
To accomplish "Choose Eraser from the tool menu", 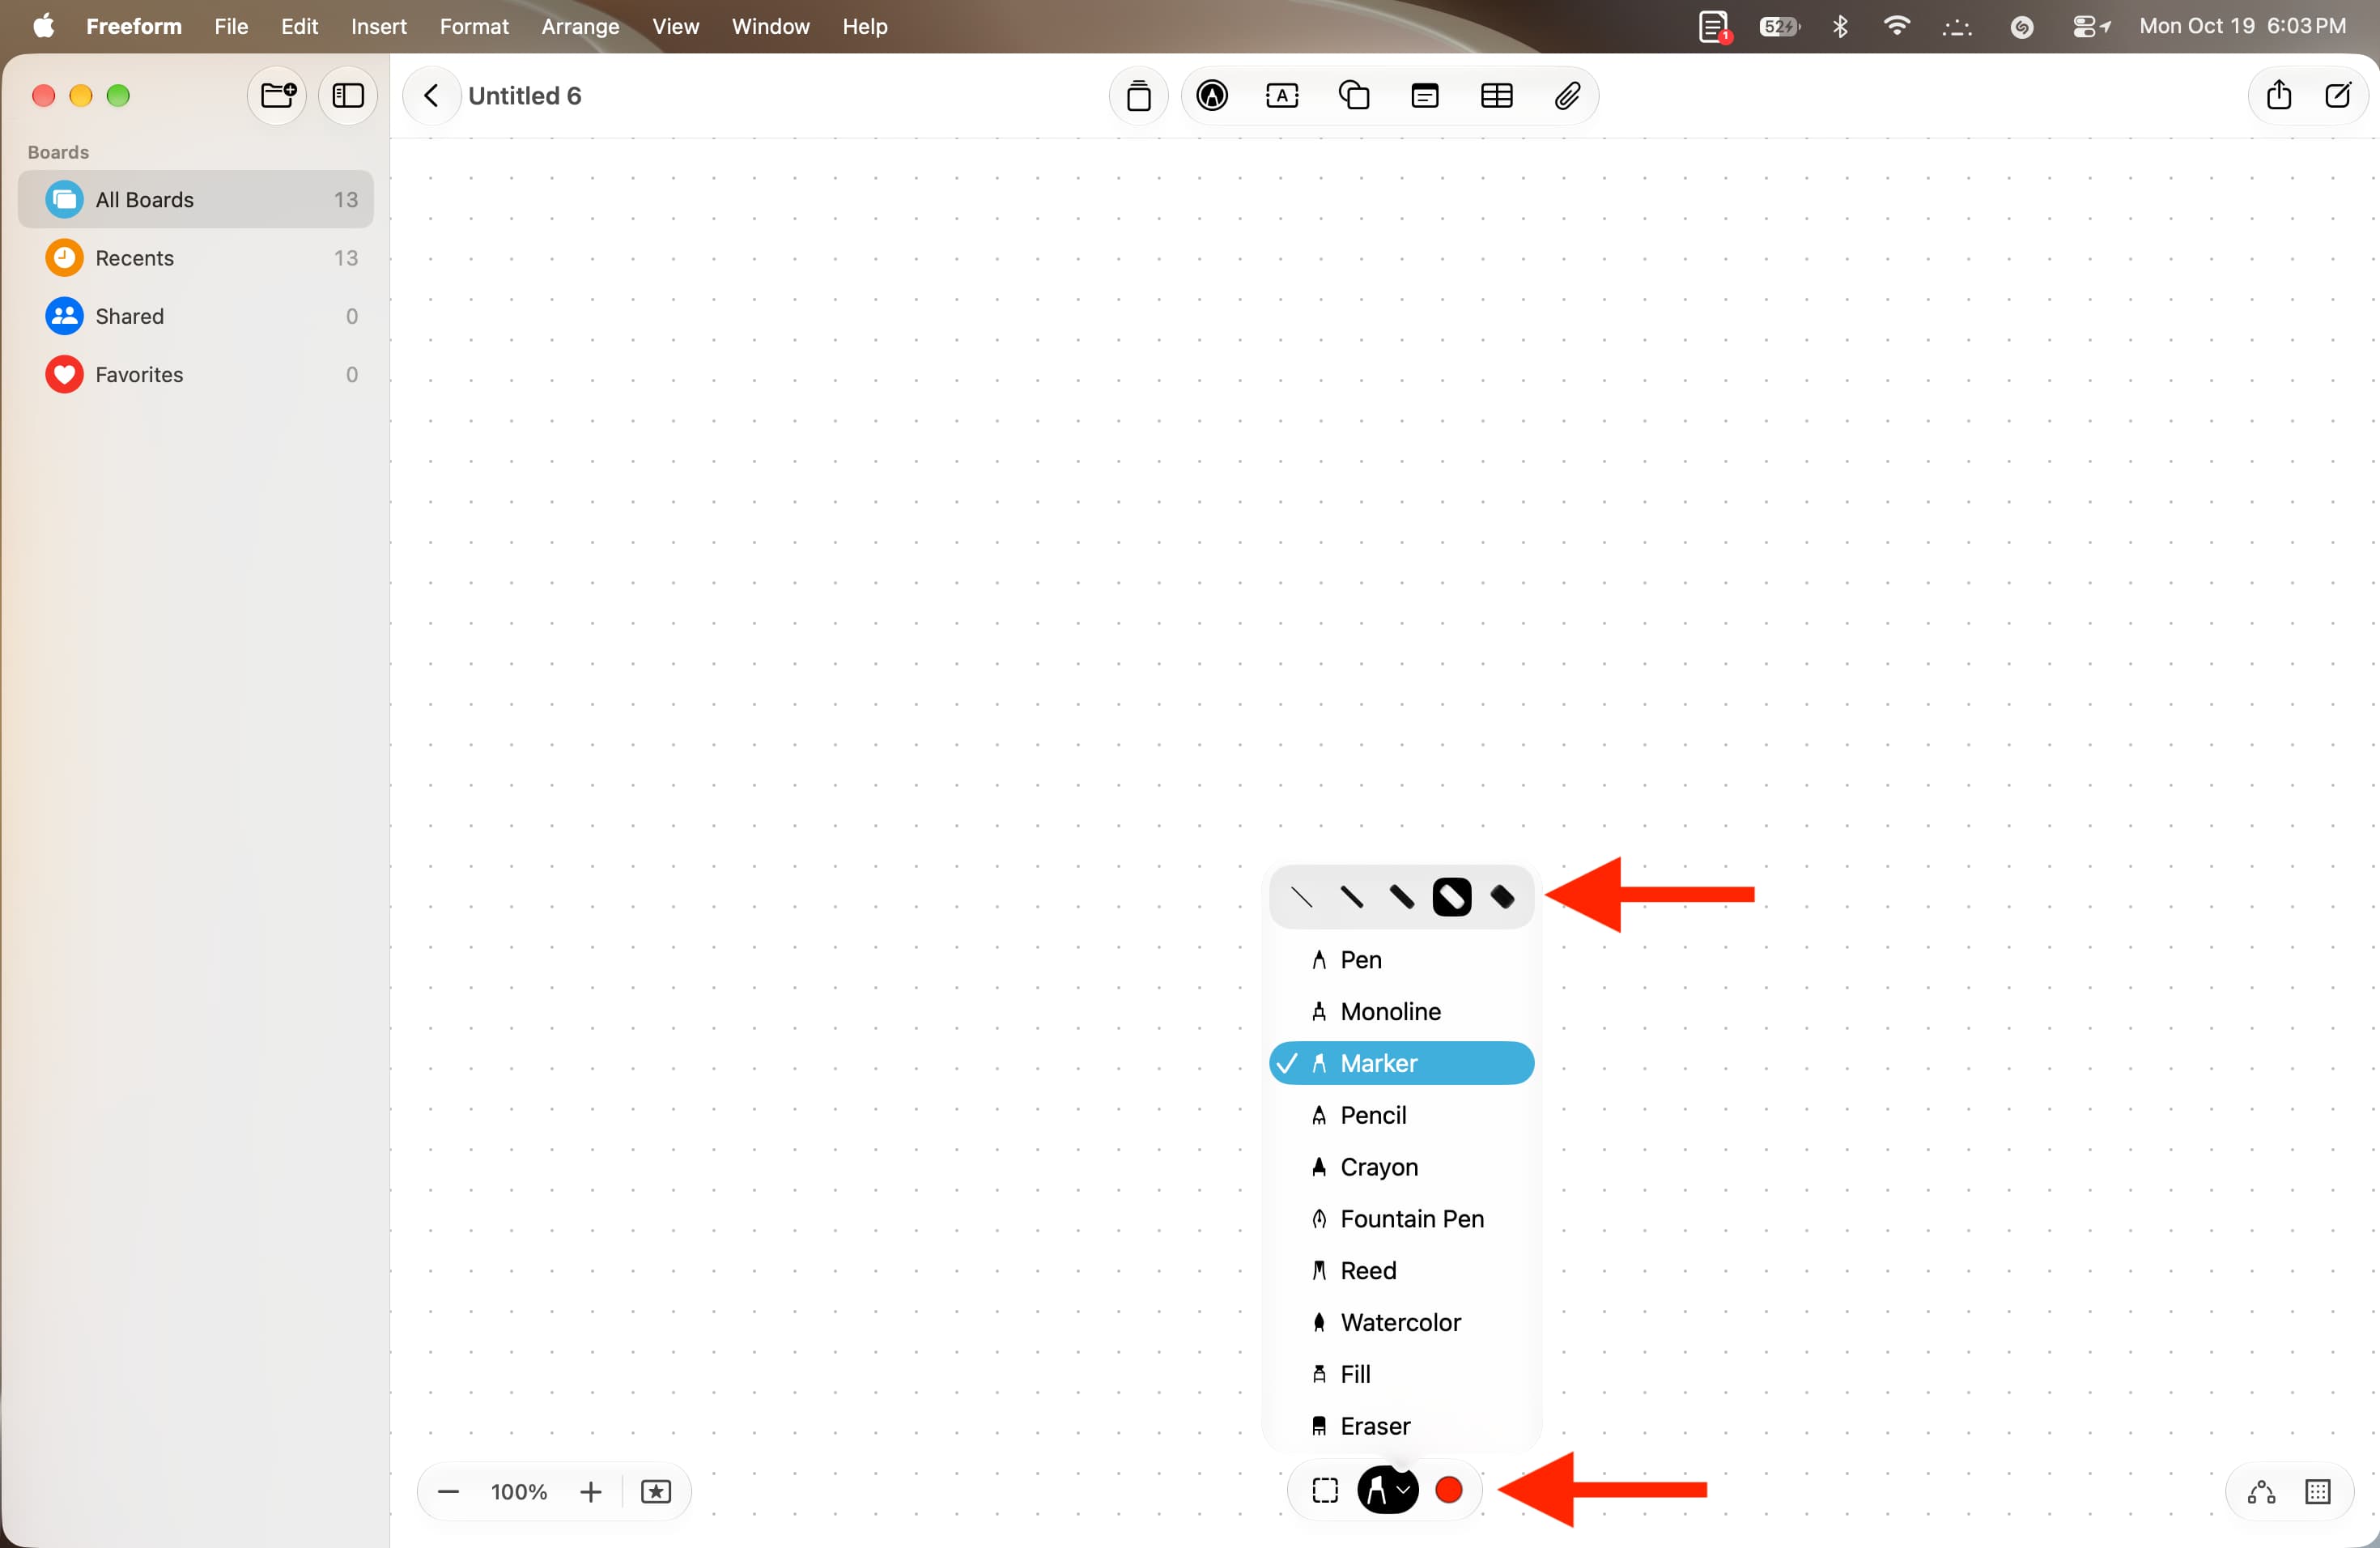I will click(1401, 1427).
